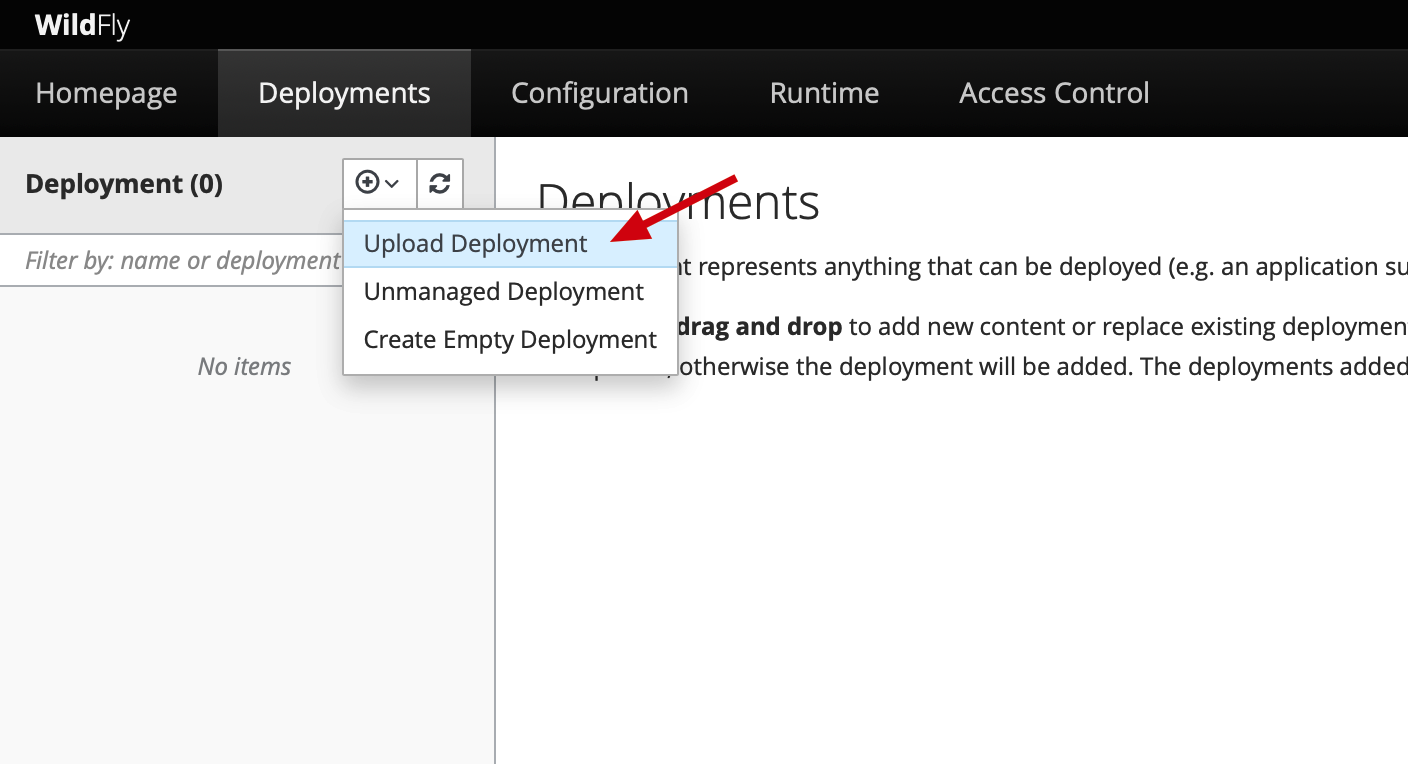Switch to the Deployments tab
The image size is (1408, 764).
(344, 93)
